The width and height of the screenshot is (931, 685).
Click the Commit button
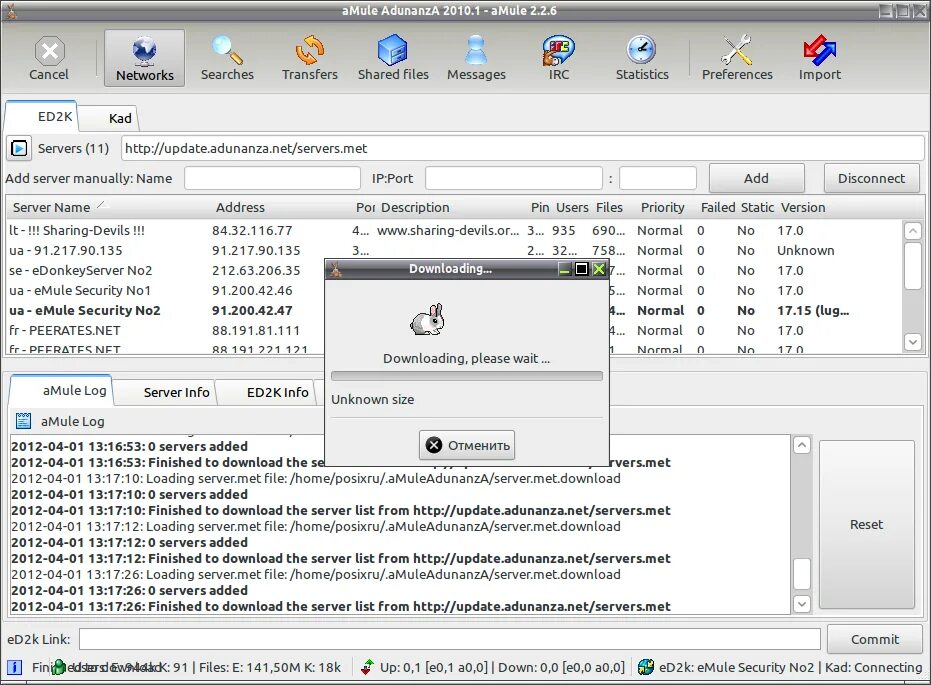(875, 639)
